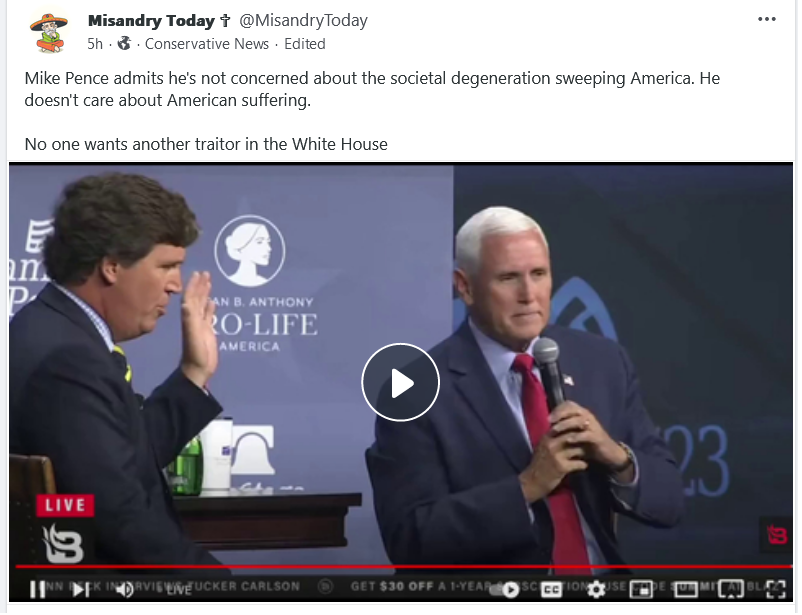Click the large center play button
The image size is (802, 615).
(400, 383)
